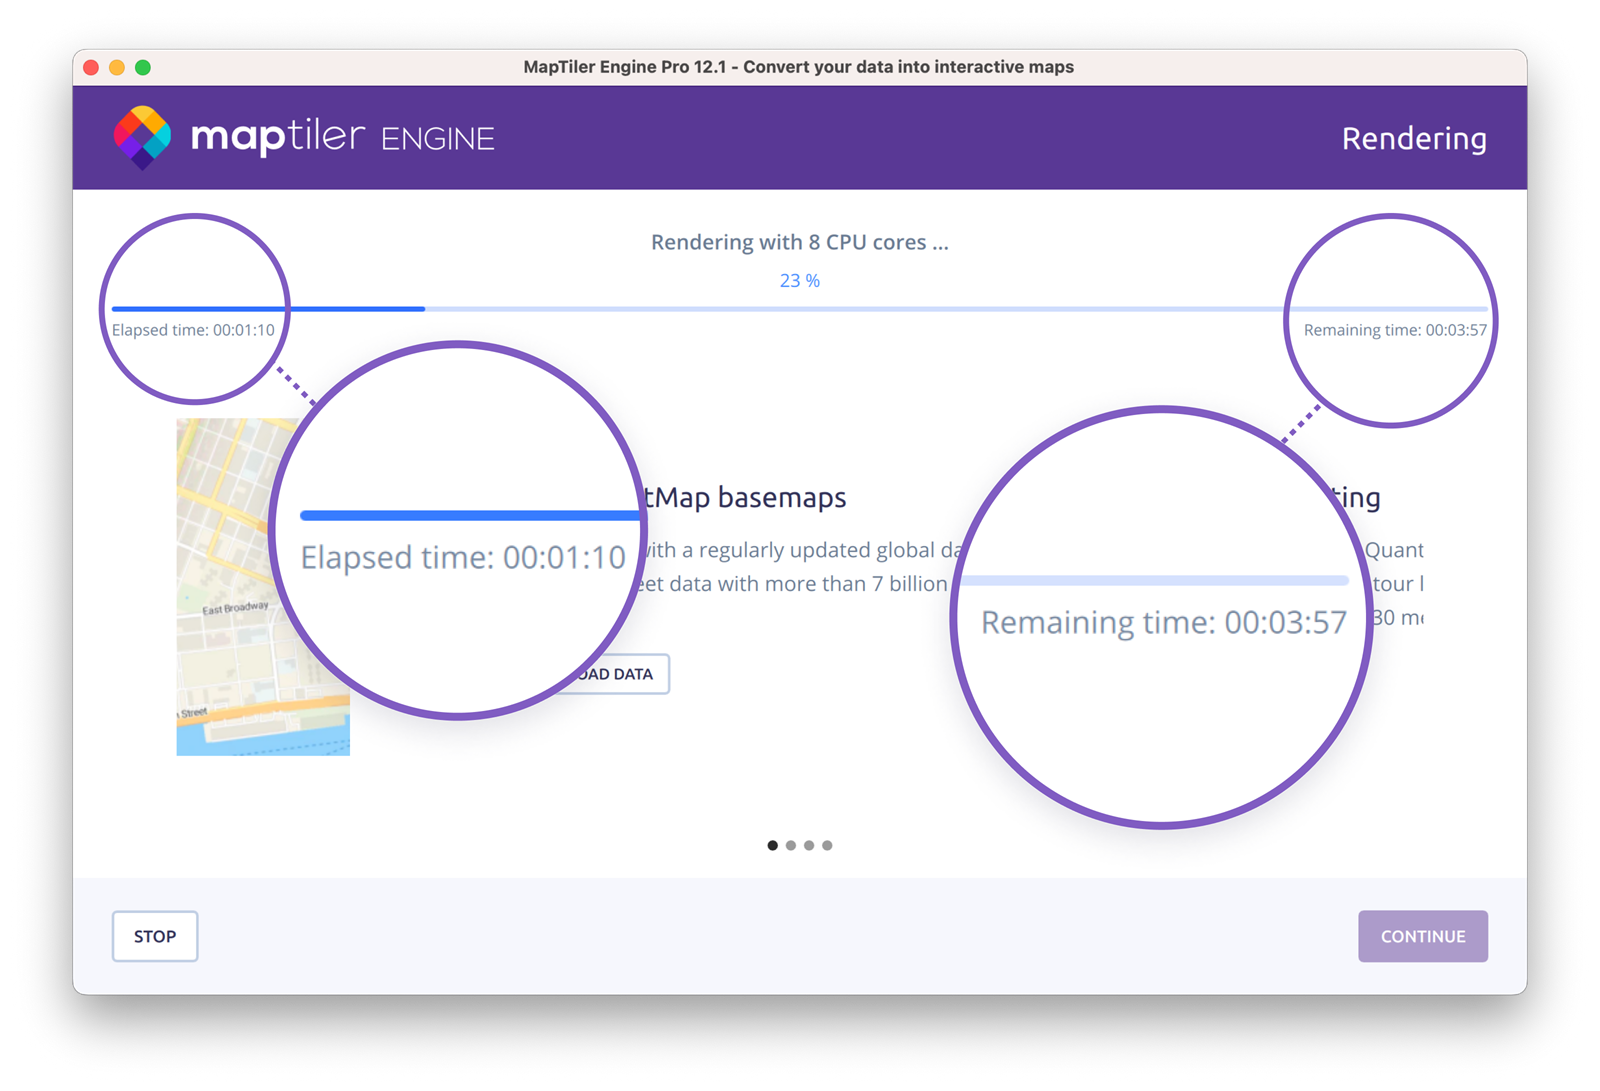
Task: Click the 'Rendering with 8 CPU cores' status text
Action: [799, 242]
